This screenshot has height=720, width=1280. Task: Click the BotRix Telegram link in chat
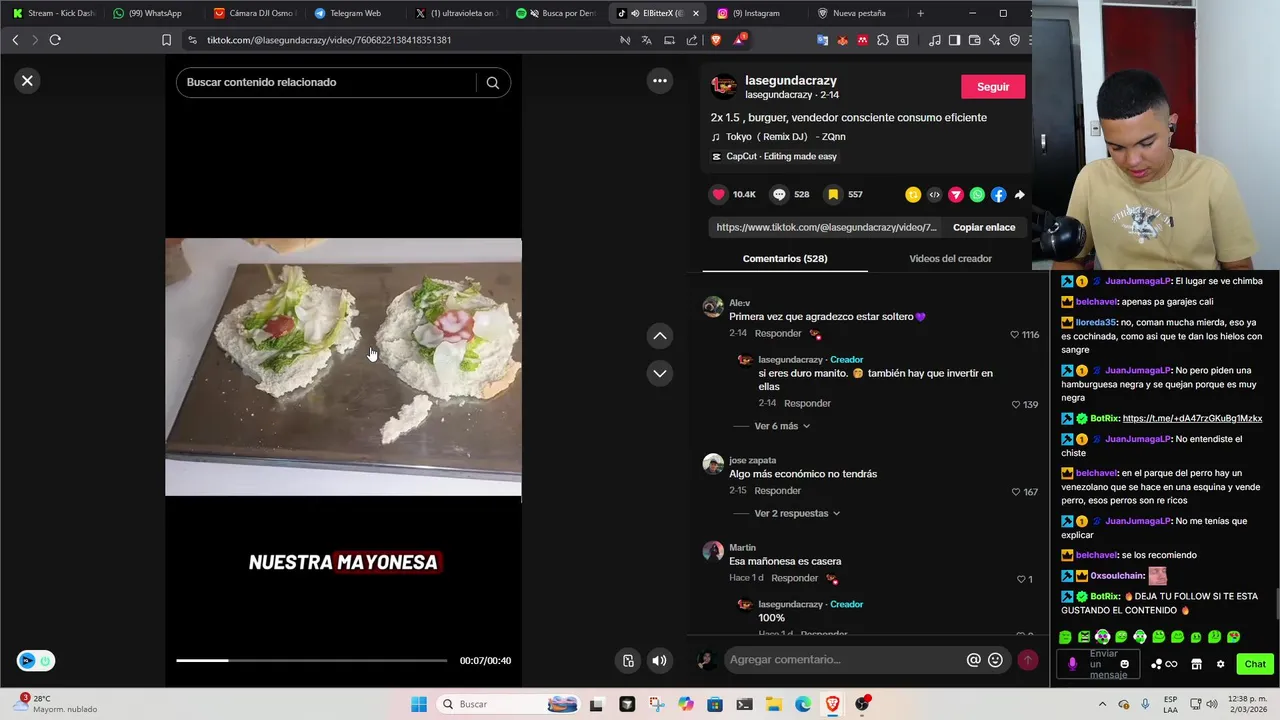coord(1192,418)
